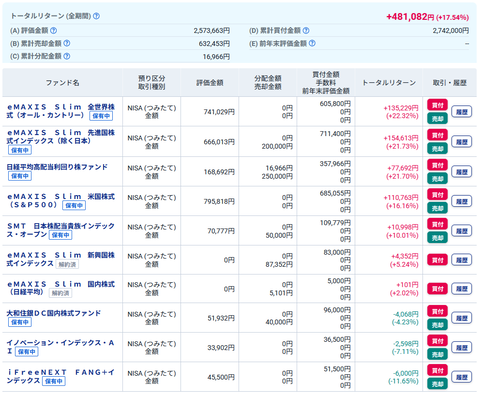
Task: Click help icon next to (C) 累計分配金額
Action: (x=67, y=56)
